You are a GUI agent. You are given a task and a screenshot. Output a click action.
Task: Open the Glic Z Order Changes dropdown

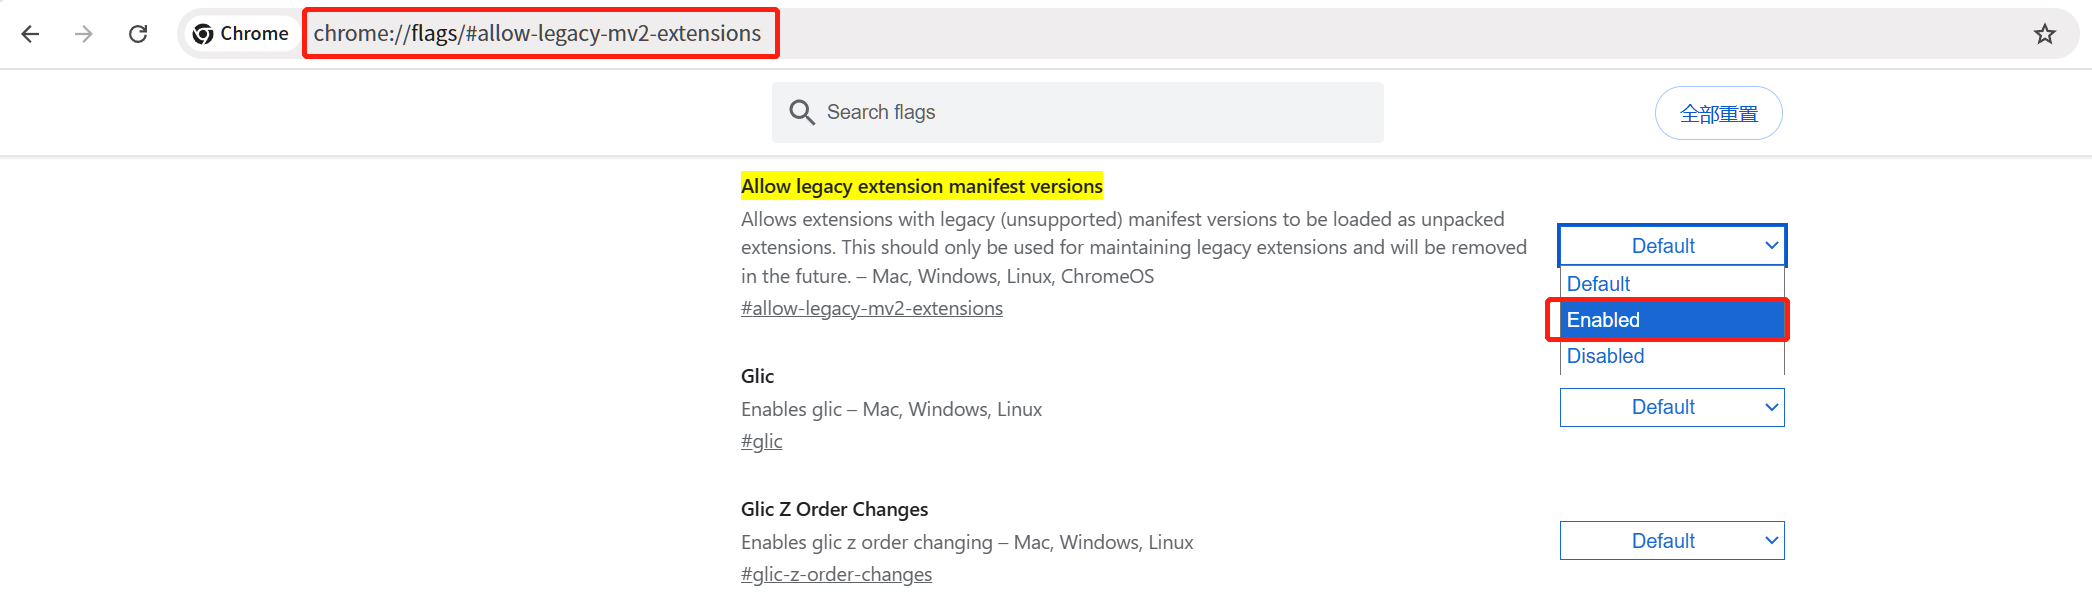click(x=1672, y=541)
